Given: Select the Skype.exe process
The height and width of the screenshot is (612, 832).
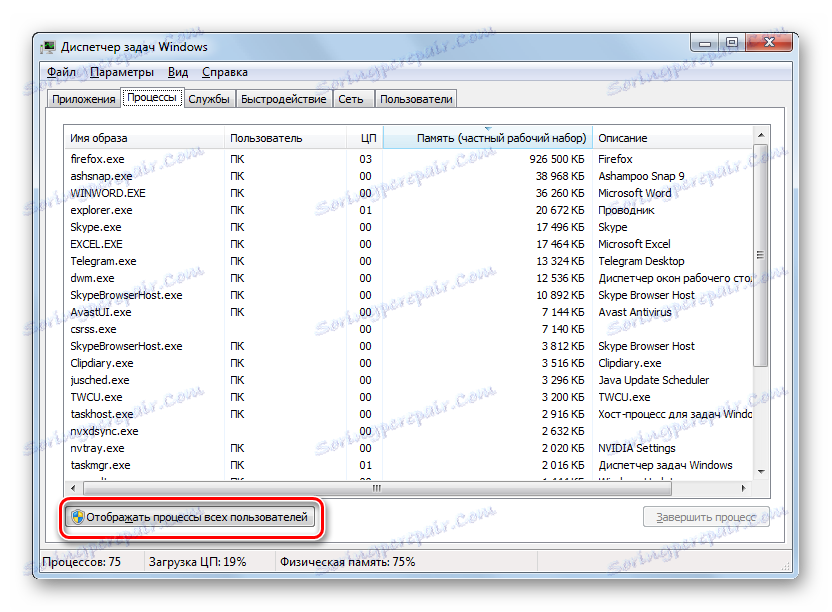Looking at the screenshot, I should pyautogui.click(x=409, y=227).
